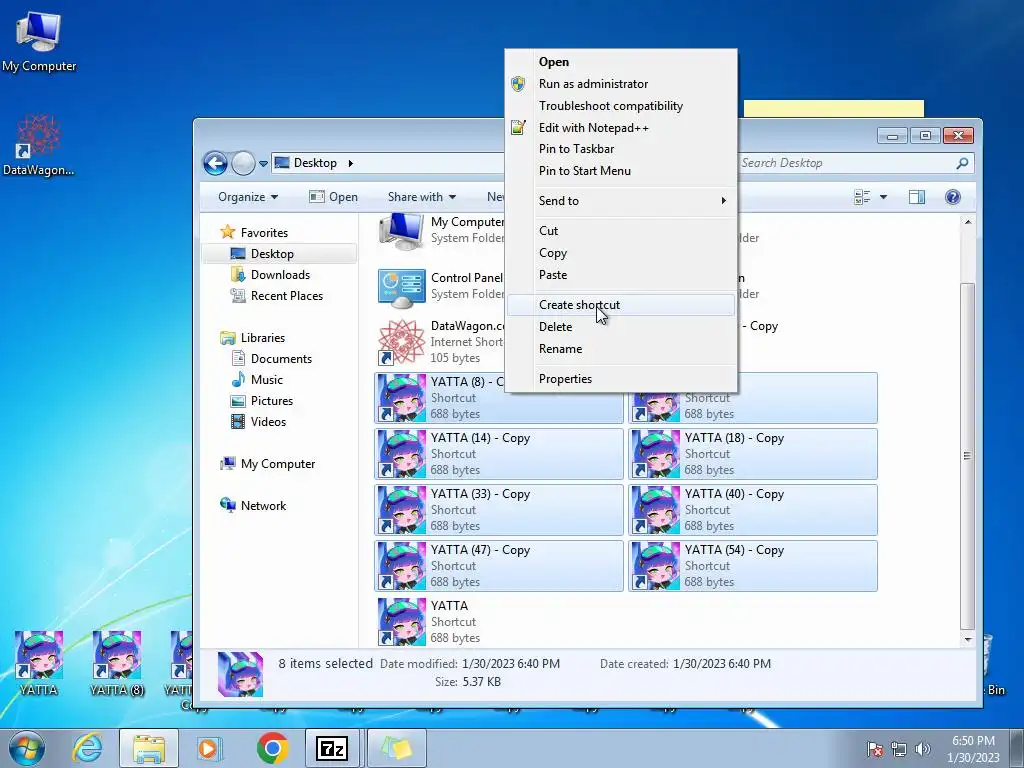Screen dimensions: 1024x768
Task: Open Windows Media Player taskbar icon
Action: pos(210,748)
